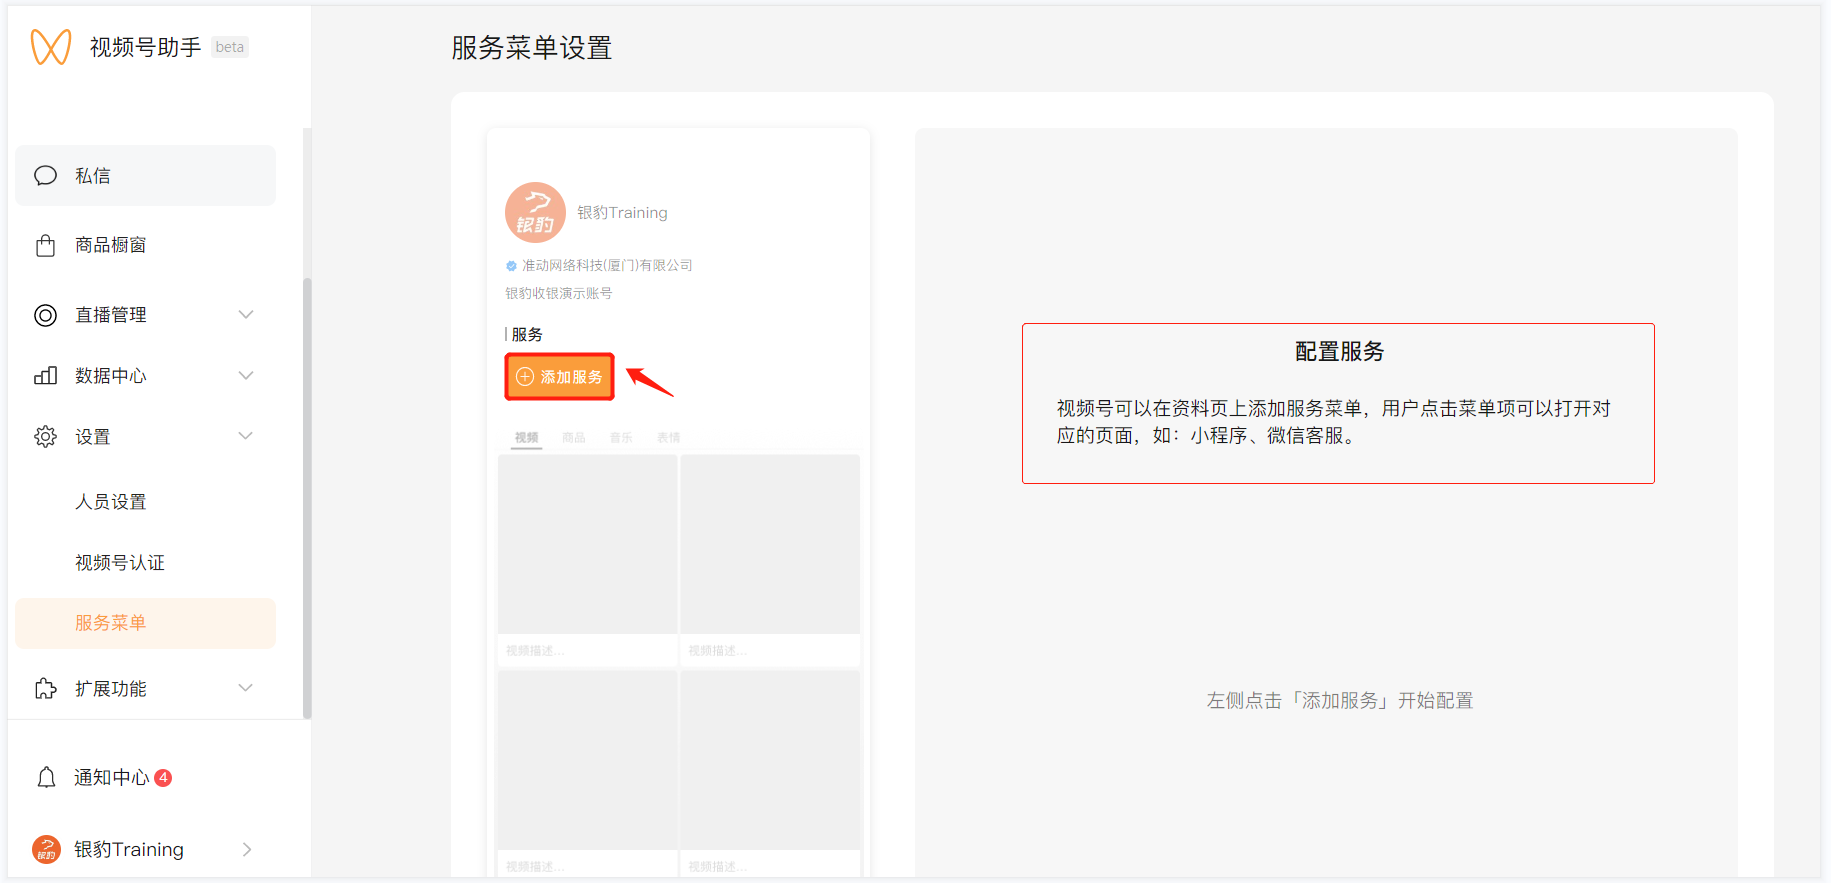Expand the 数据中心 submenu arrow
Screen dimensions: 1831x883
pos(246,376)
